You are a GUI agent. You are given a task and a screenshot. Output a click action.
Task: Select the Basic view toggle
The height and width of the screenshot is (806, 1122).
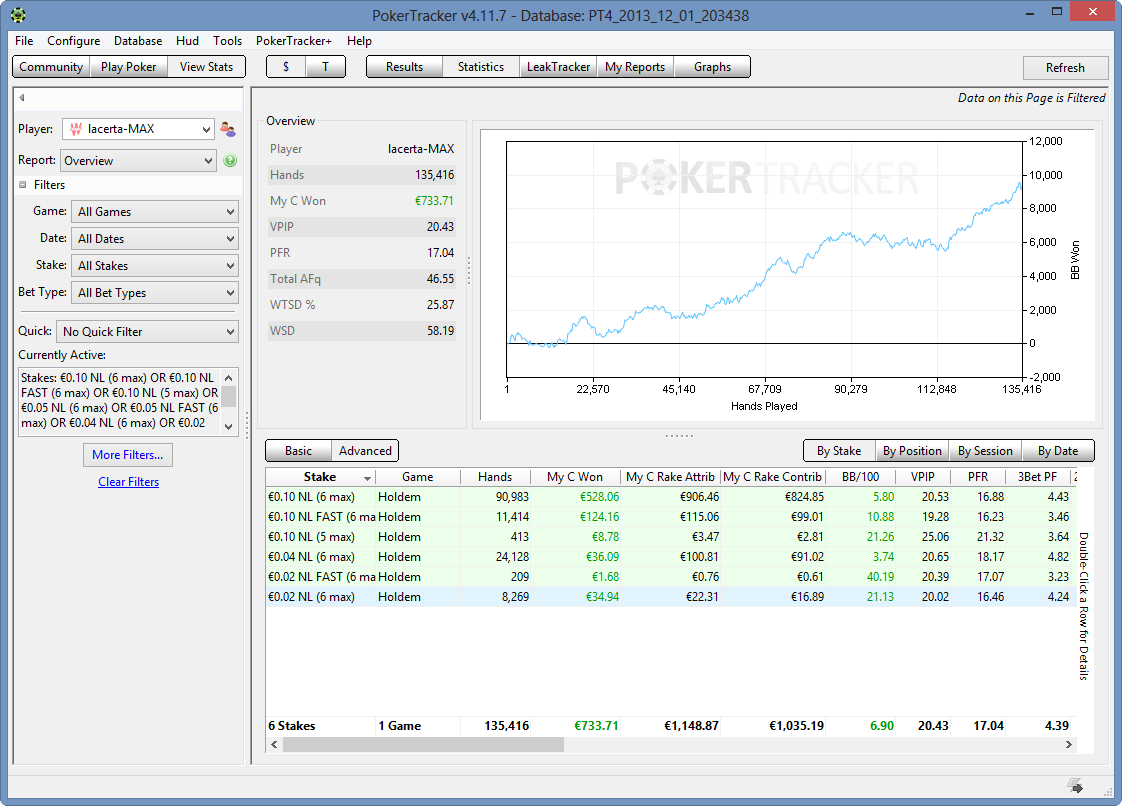point(298,451)
